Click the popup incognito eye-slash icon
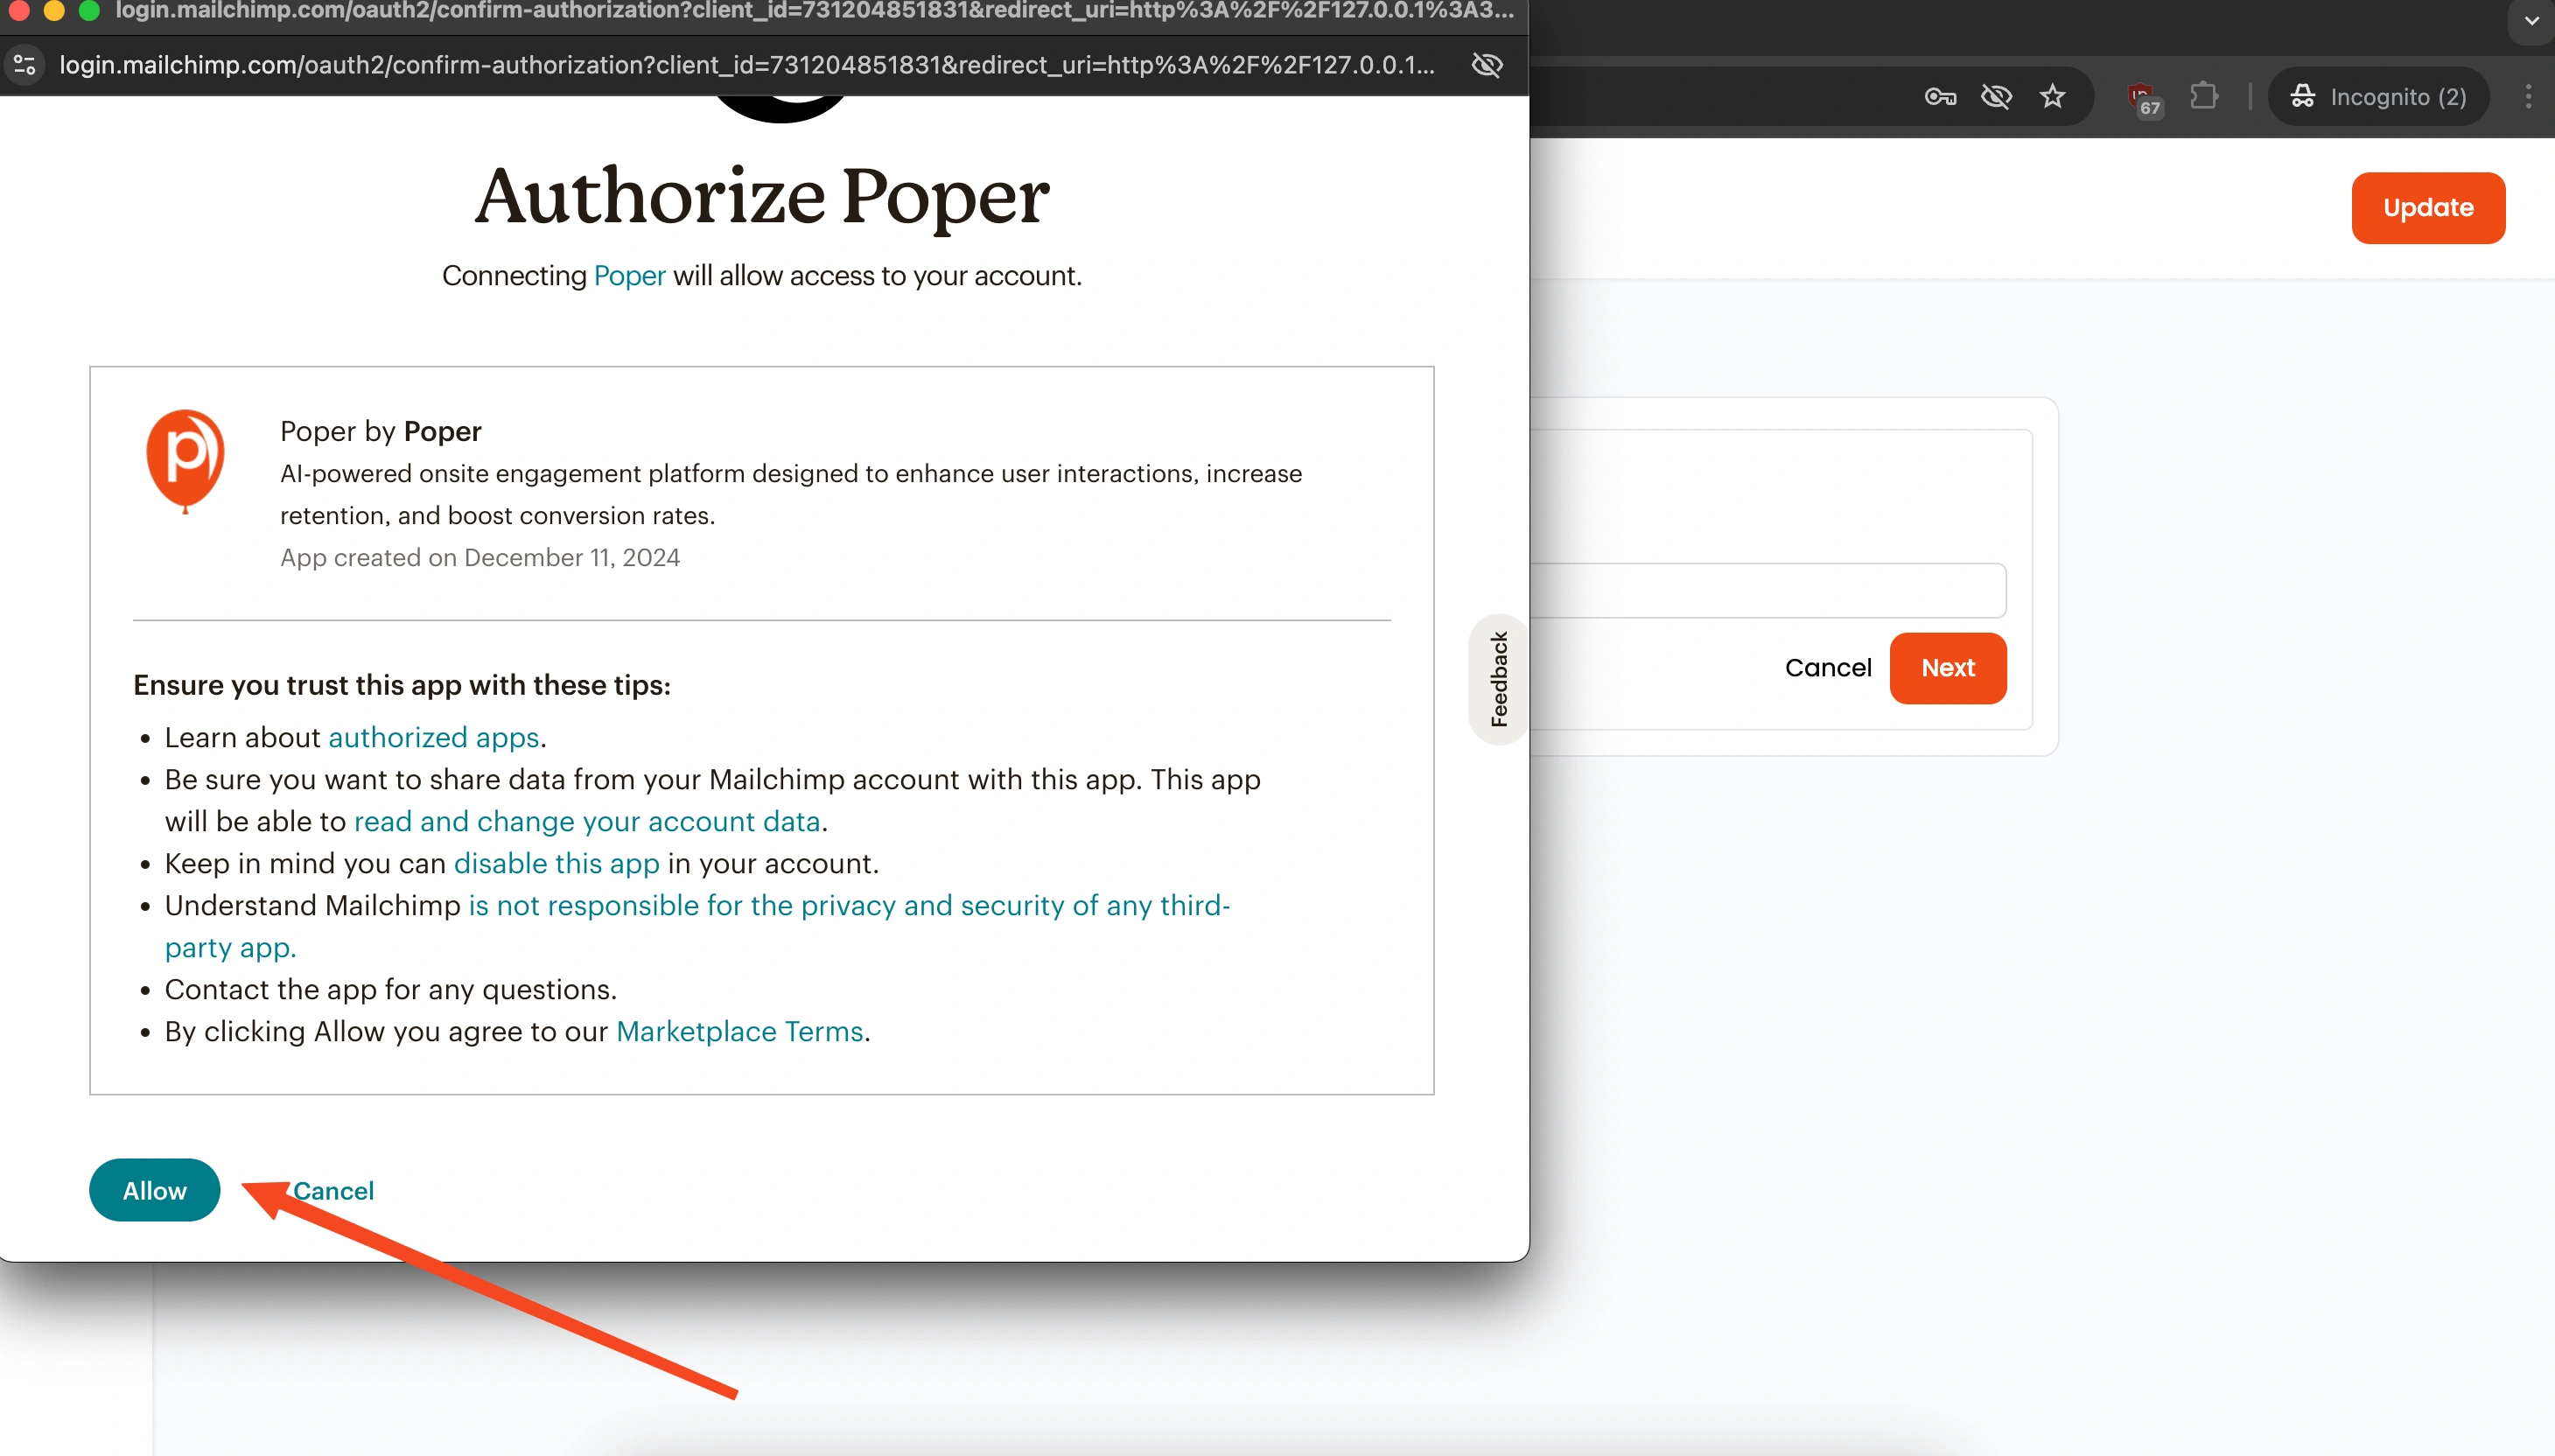This screenshot has width=2555, height=1456. pos(1487,65)
